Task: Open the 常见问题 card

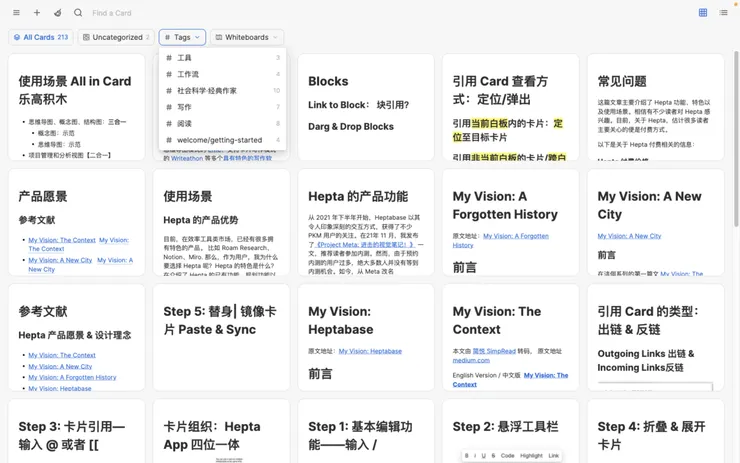Action: pyautogui.click(x=656, y=107)
